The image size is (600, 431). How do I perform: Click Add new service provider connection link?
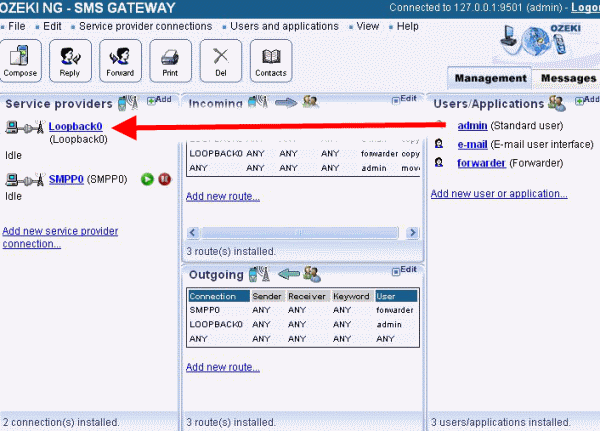[x=60, y=237]
